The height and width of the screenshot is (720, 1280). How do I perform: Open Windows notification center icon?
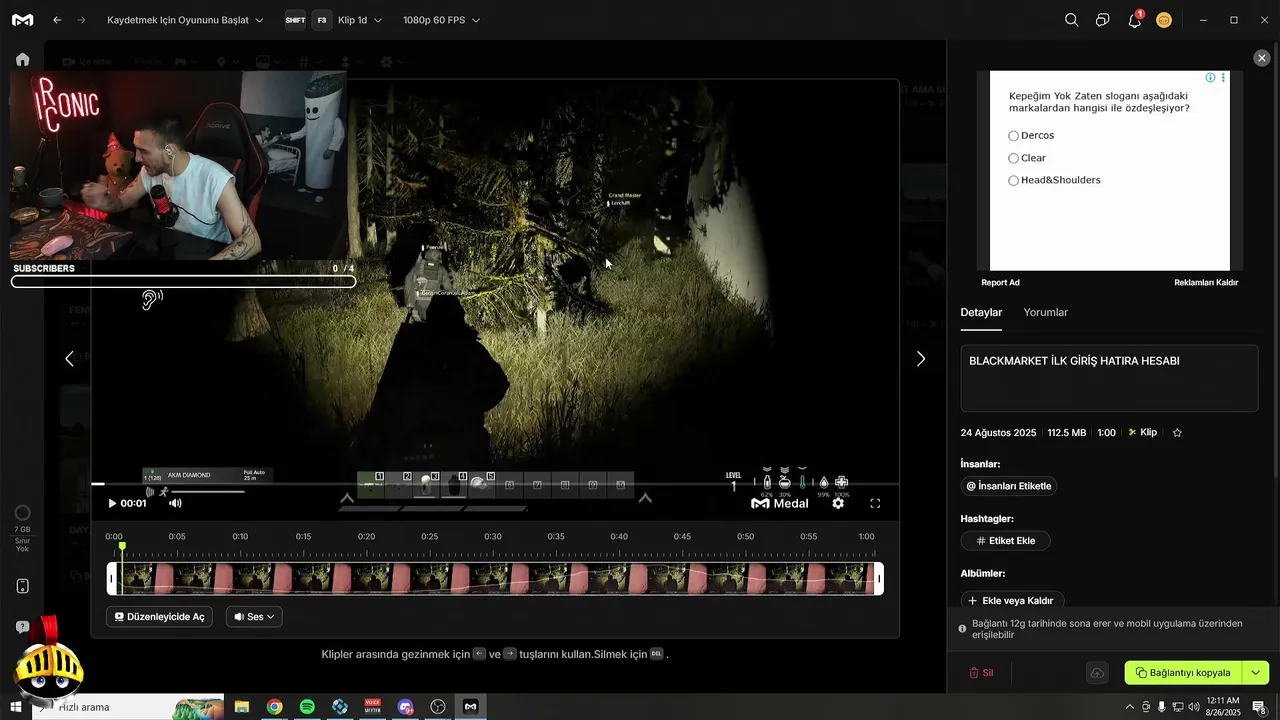pyautogui.click(x=1259, y=707)
